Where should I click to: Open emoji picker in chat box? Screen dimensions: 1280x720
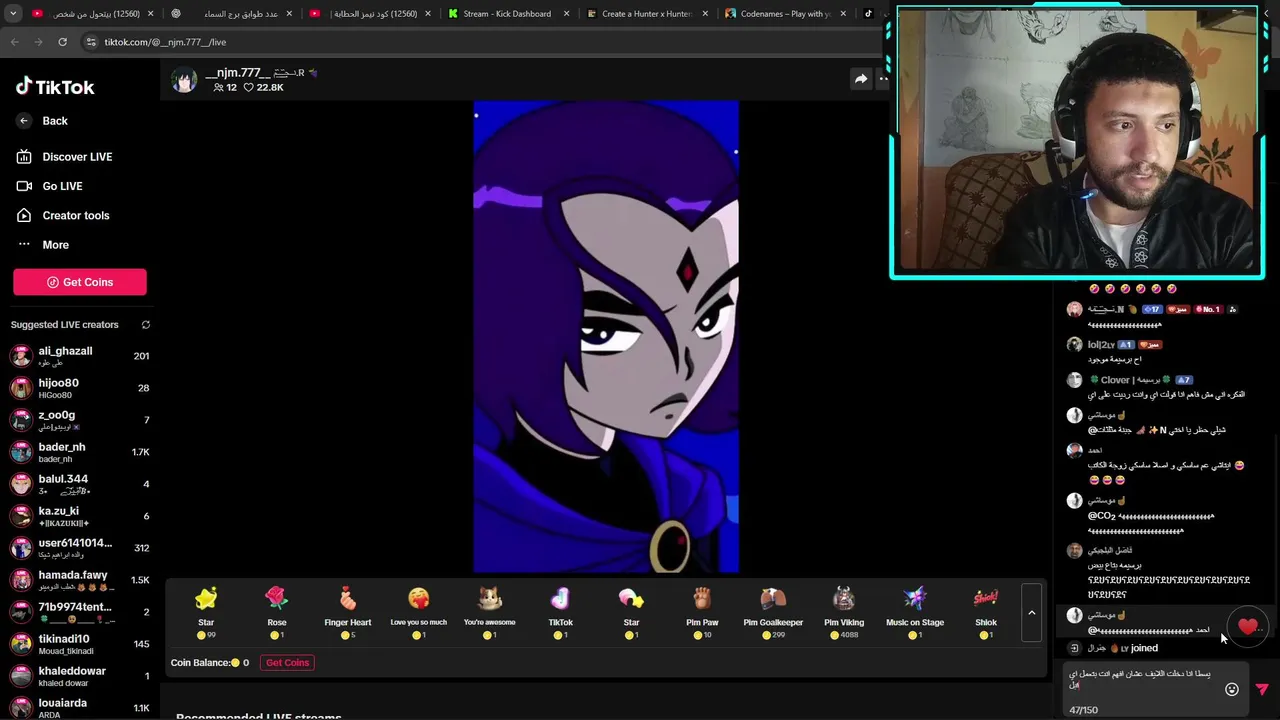pyautogui.click(x=1232, y=689)
